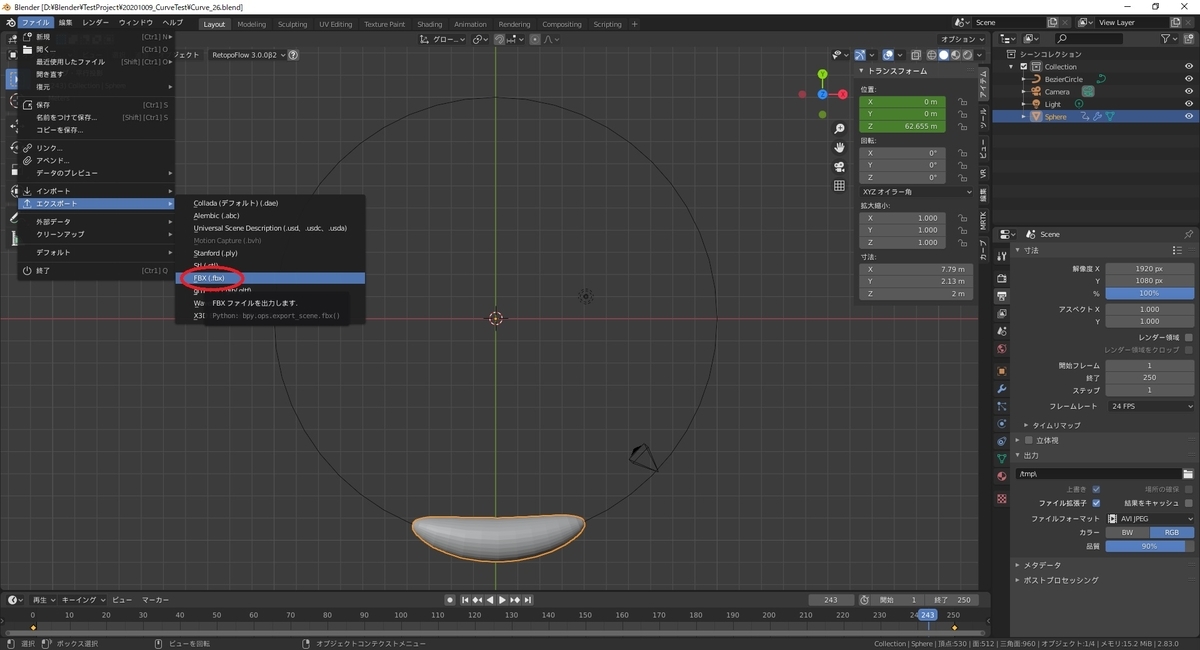
Task: Expand the Sphere item in the outliner
Action: coord(1024,117)
